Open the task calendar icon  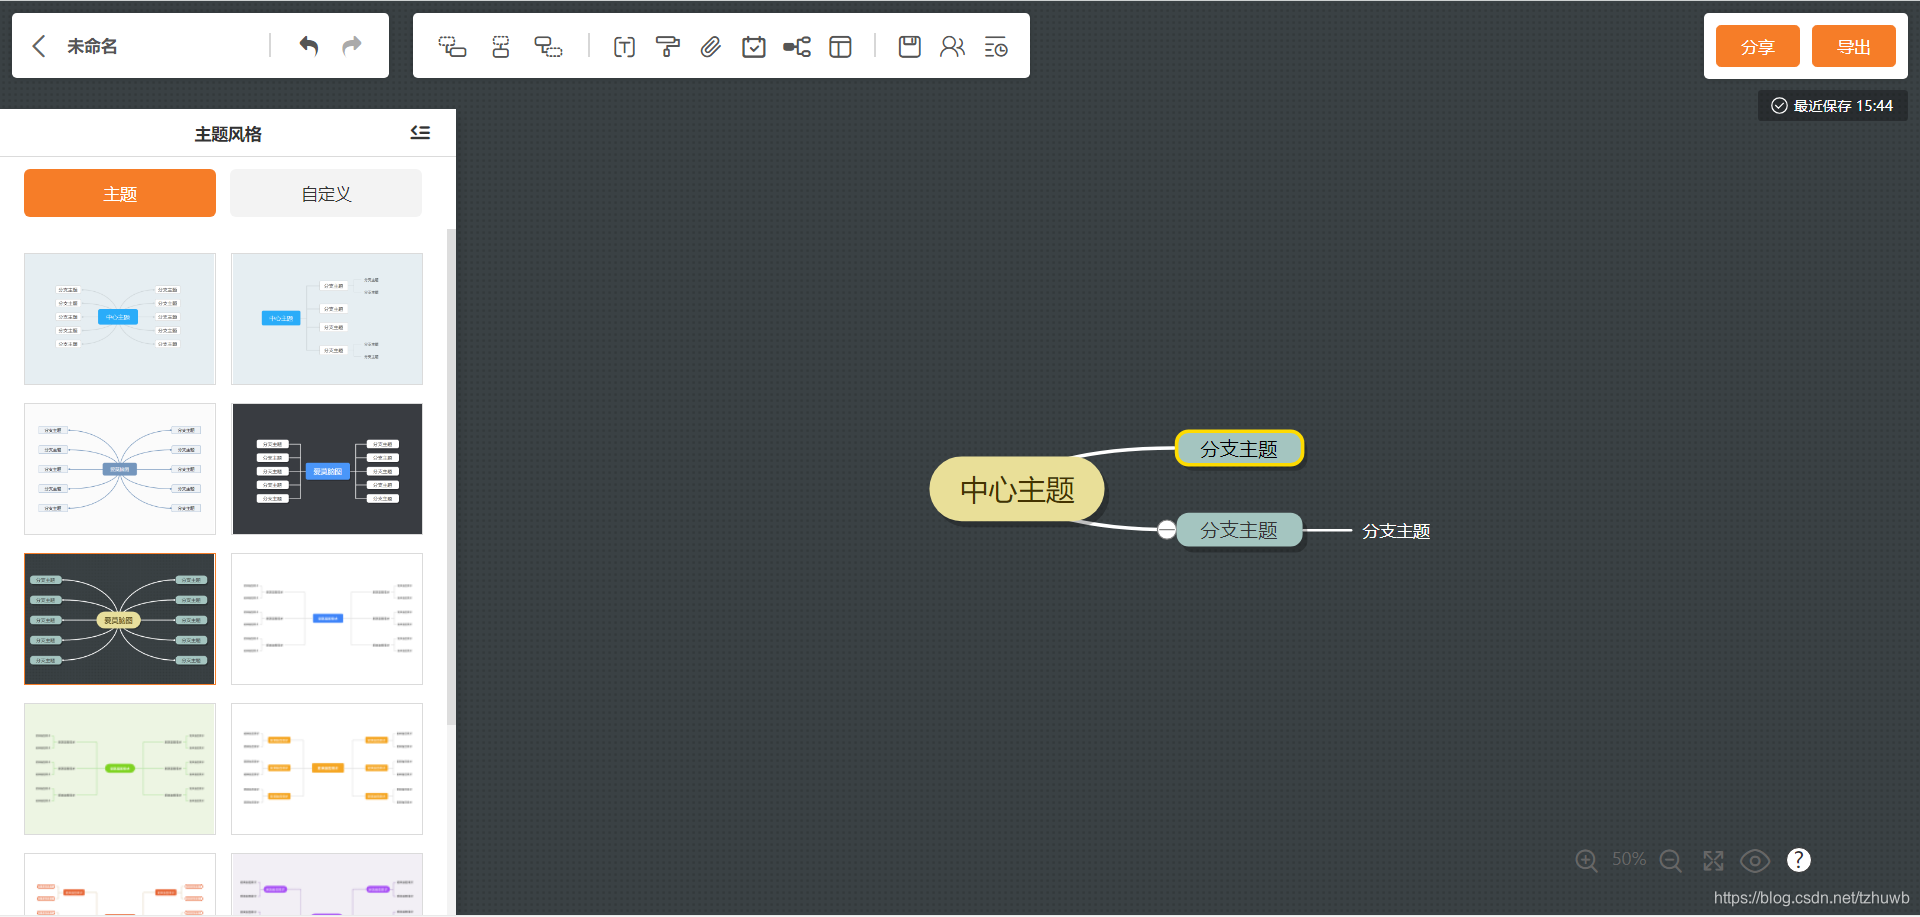[x=754, y=47]
